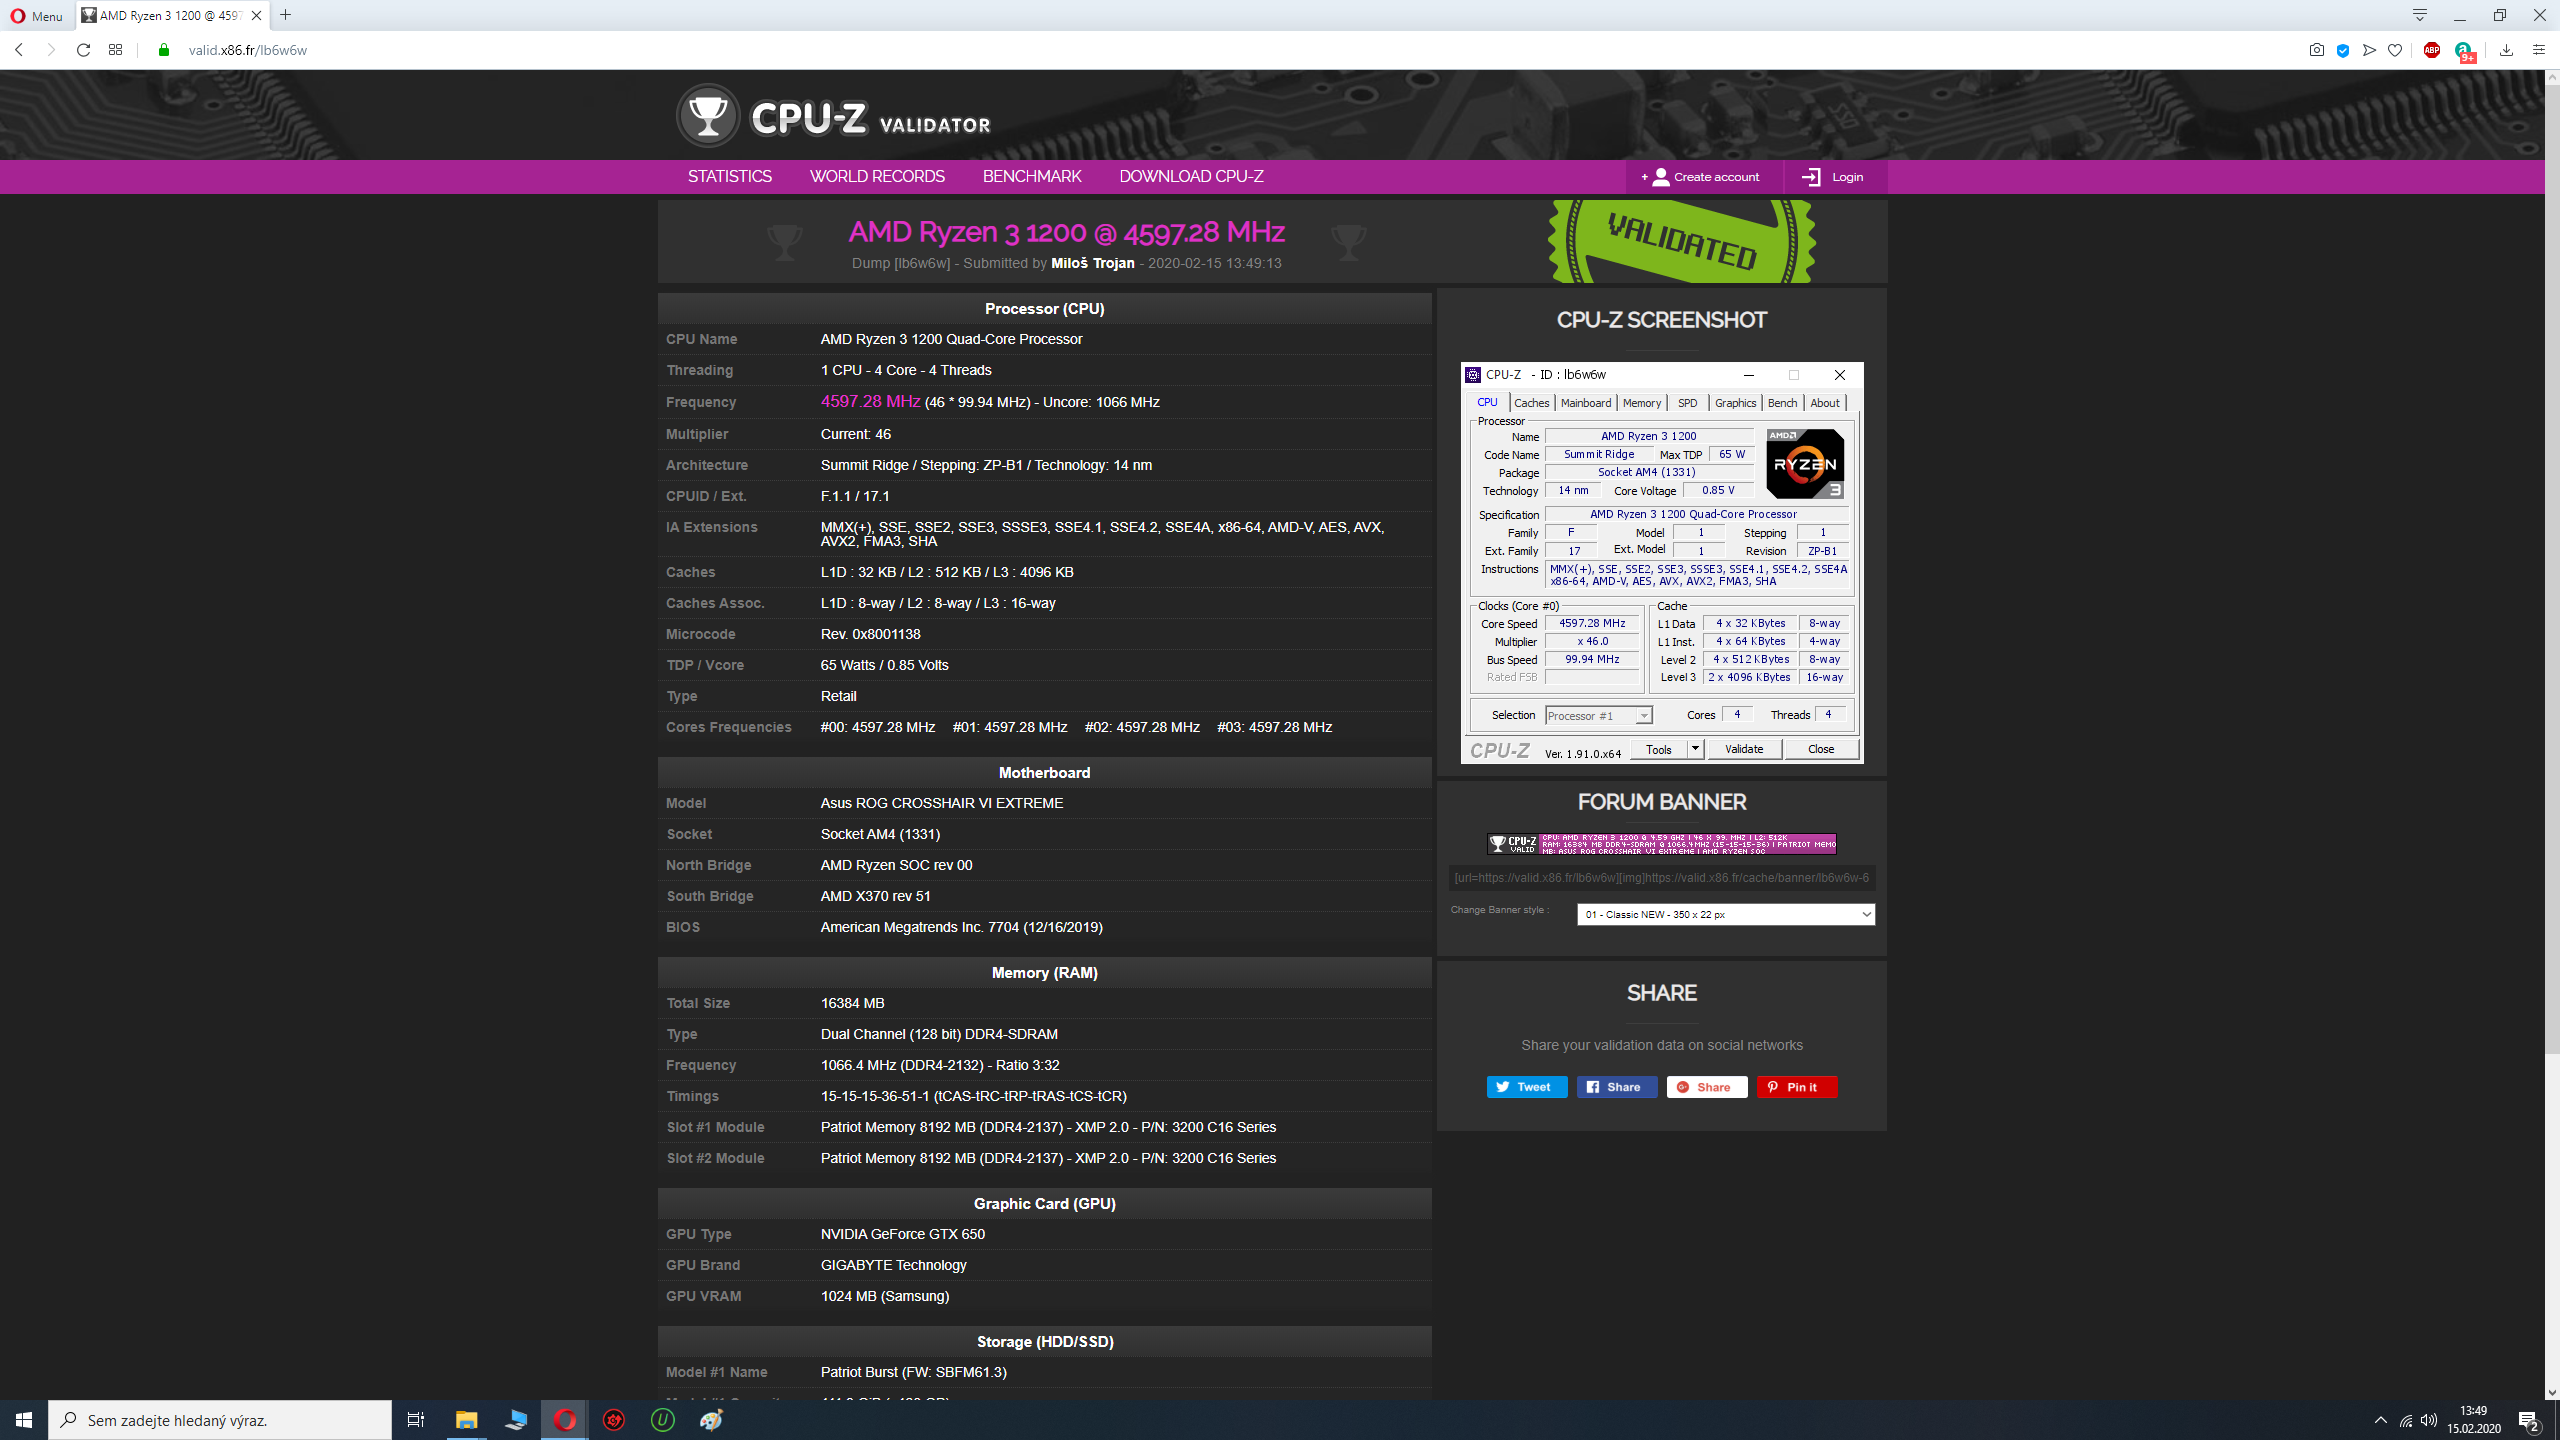Open File Explorer from the taskbar
The height and width of the screenshot is (1448, 2560).
pos(466,1420)
